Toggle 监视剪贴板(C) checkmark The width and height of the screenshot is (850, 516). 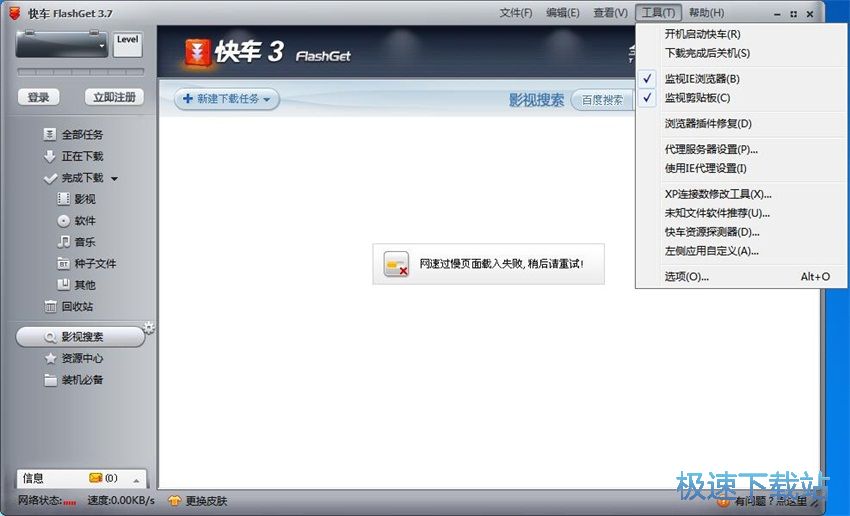click(x=647, y=98)
